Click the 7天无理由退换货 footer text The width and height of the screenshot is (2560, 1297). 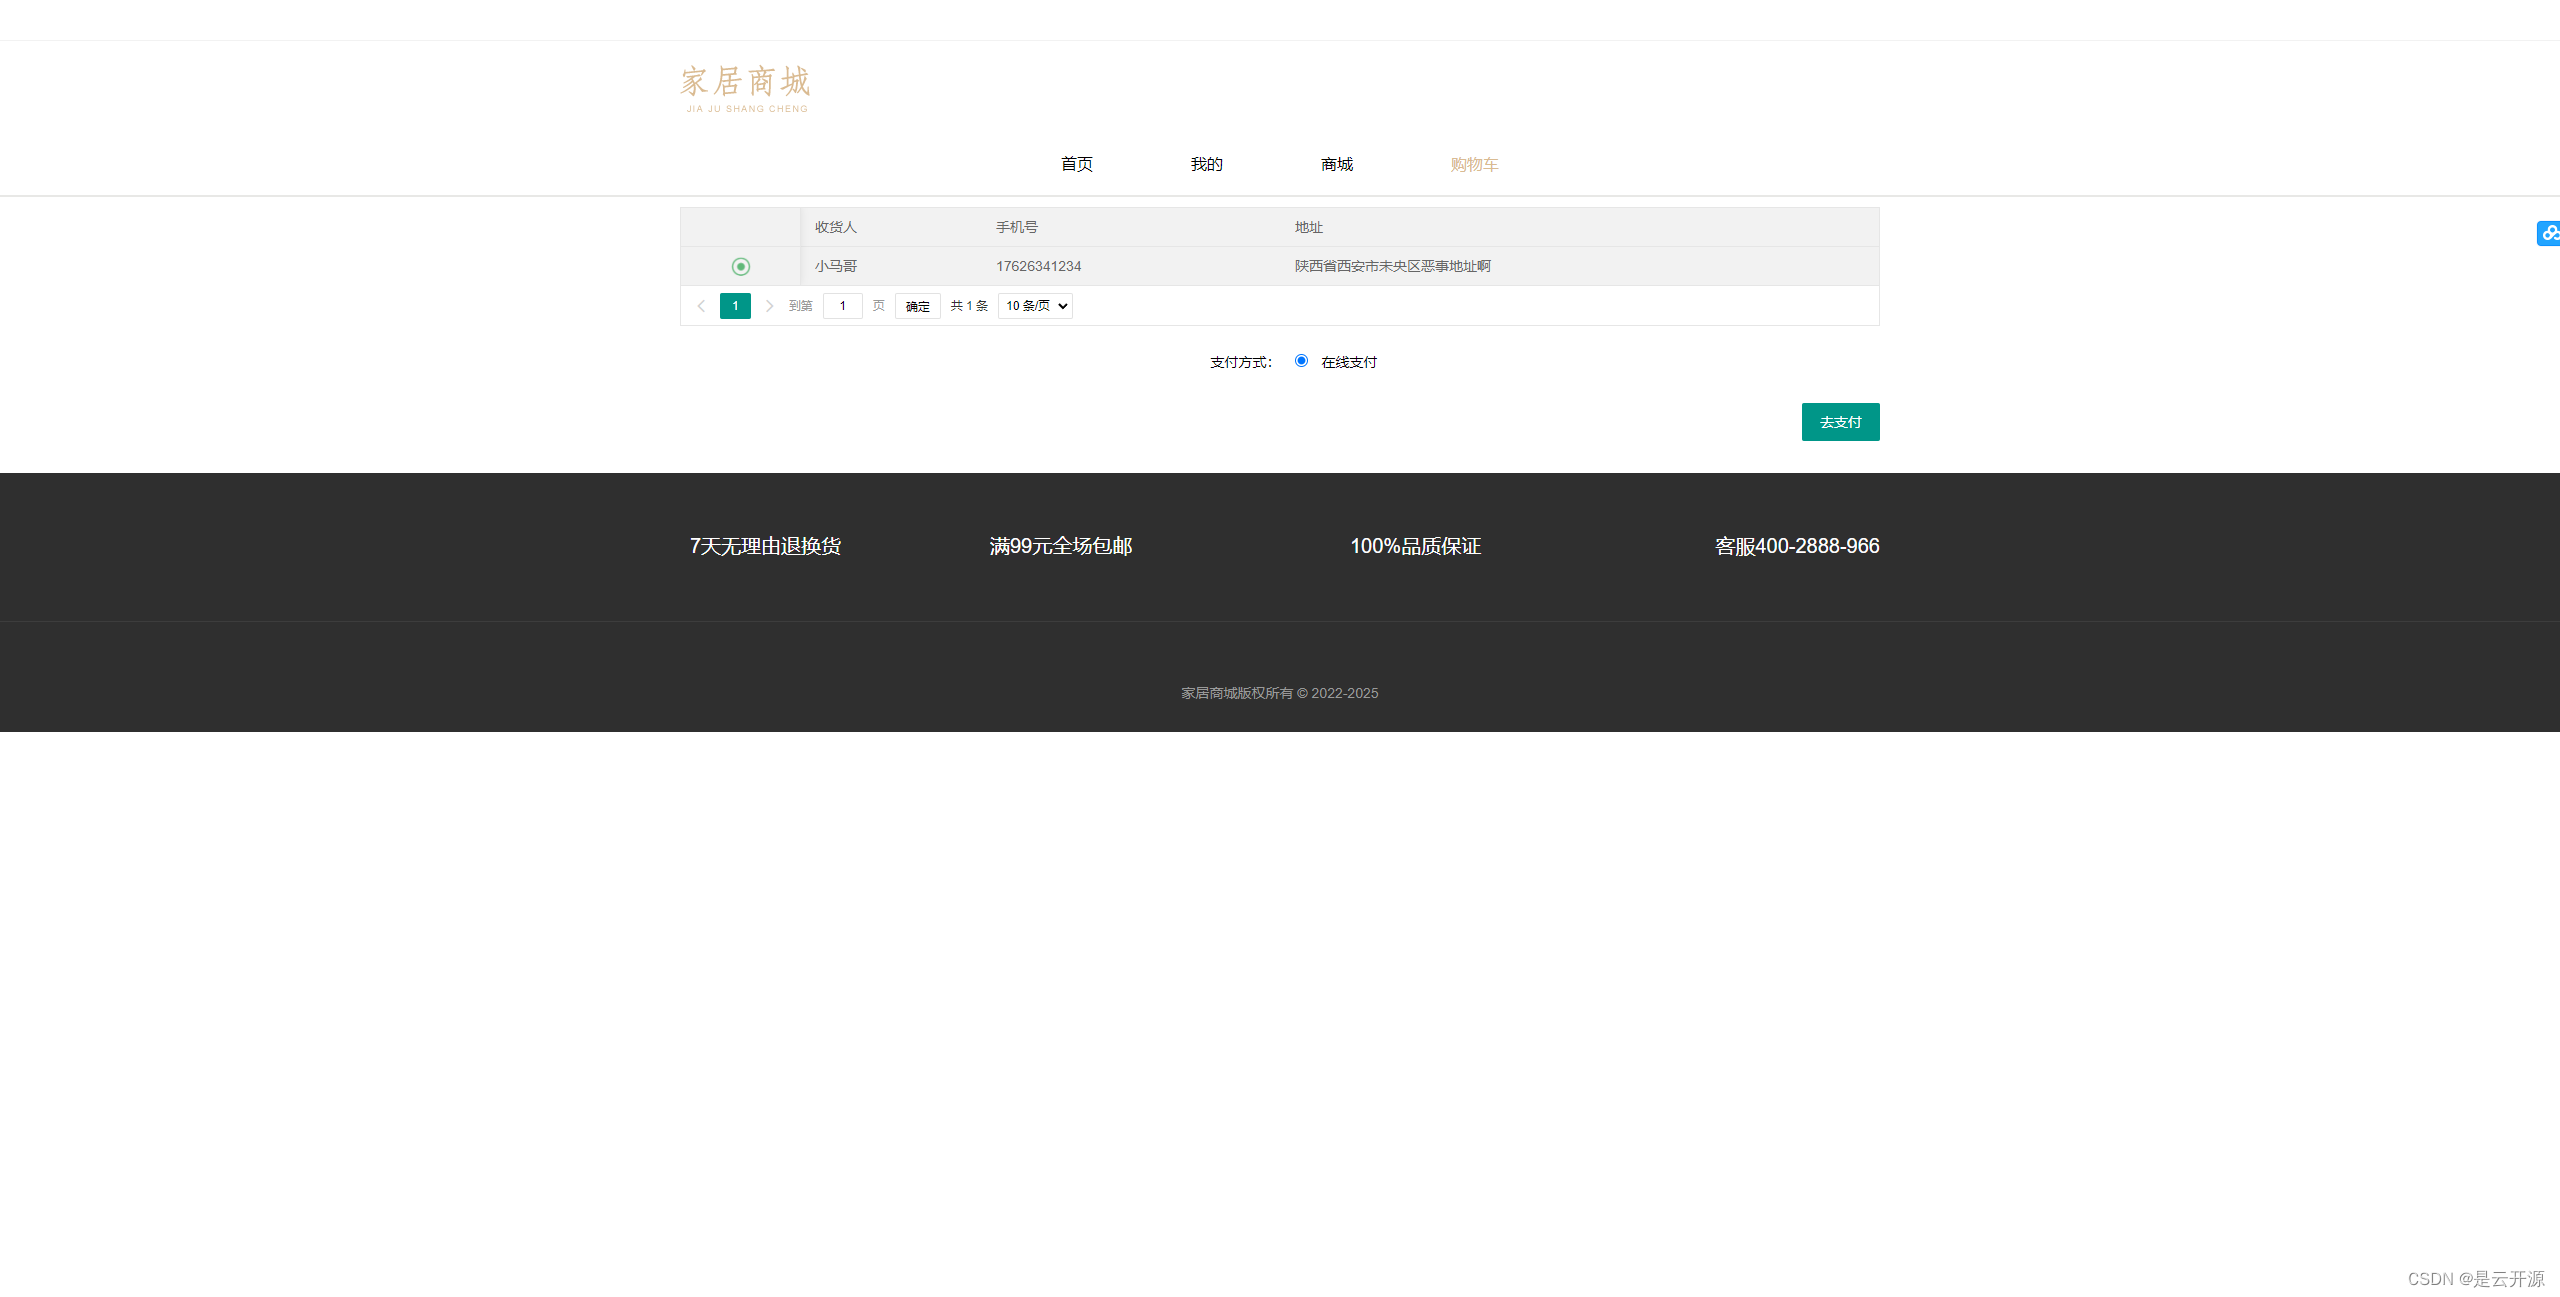[765, 546]
